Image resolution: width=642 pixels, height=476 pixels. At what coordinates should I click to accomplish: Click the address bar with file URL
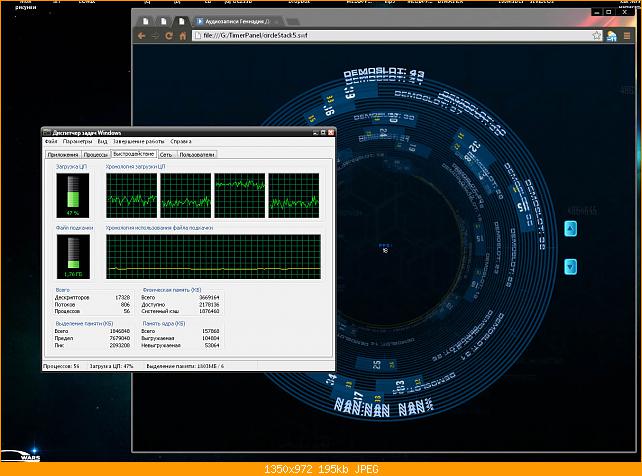click(x=393, y=36)
